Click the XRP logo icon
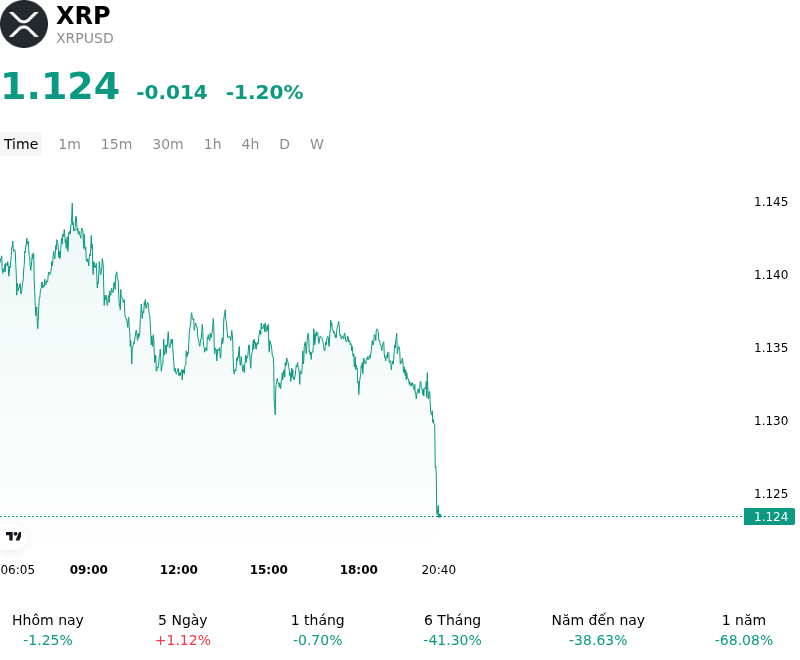The width and height of the screenshot is (800, 660). pos(23,24)
